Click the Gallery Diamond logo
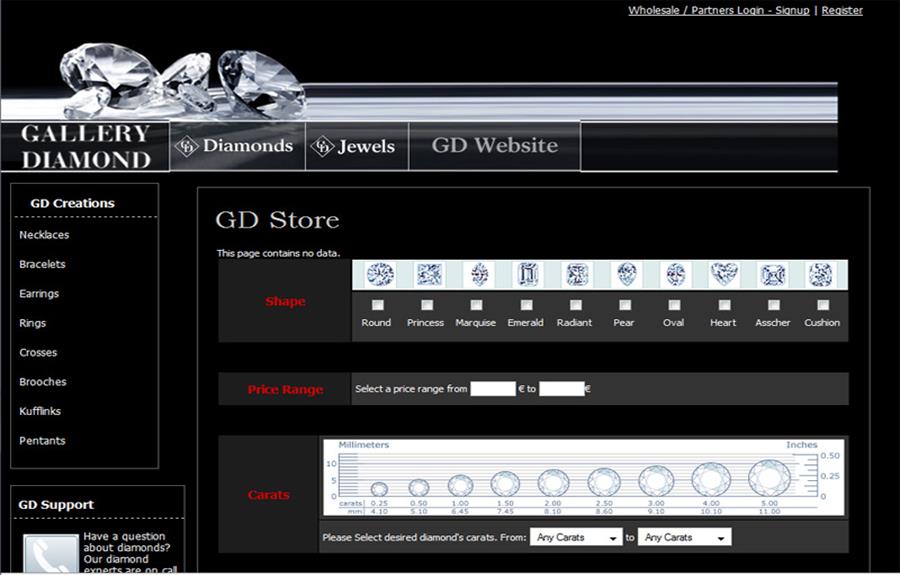 (x=86, y=146)
